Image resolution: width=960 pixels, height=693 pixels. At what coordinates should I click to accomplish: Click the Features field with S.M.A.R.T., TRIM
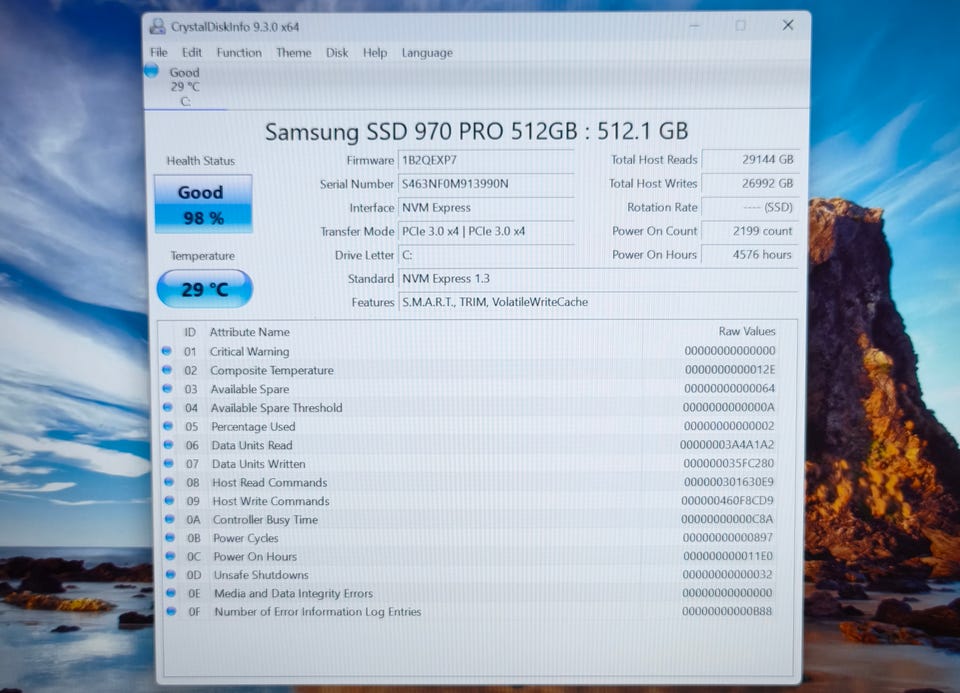coord(598,302)
